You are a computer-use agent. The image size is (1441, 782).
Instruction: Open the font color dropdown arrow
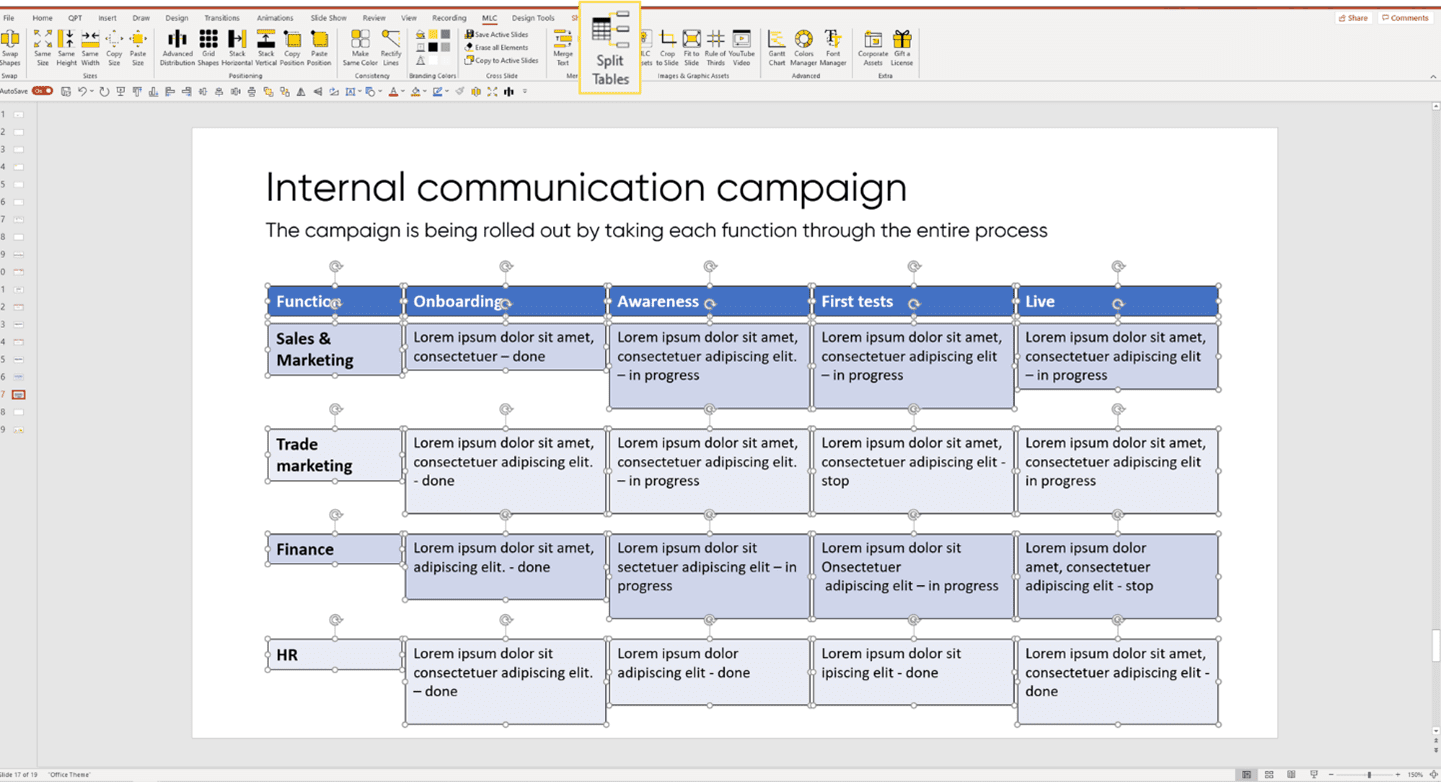(x=404, y=92)
